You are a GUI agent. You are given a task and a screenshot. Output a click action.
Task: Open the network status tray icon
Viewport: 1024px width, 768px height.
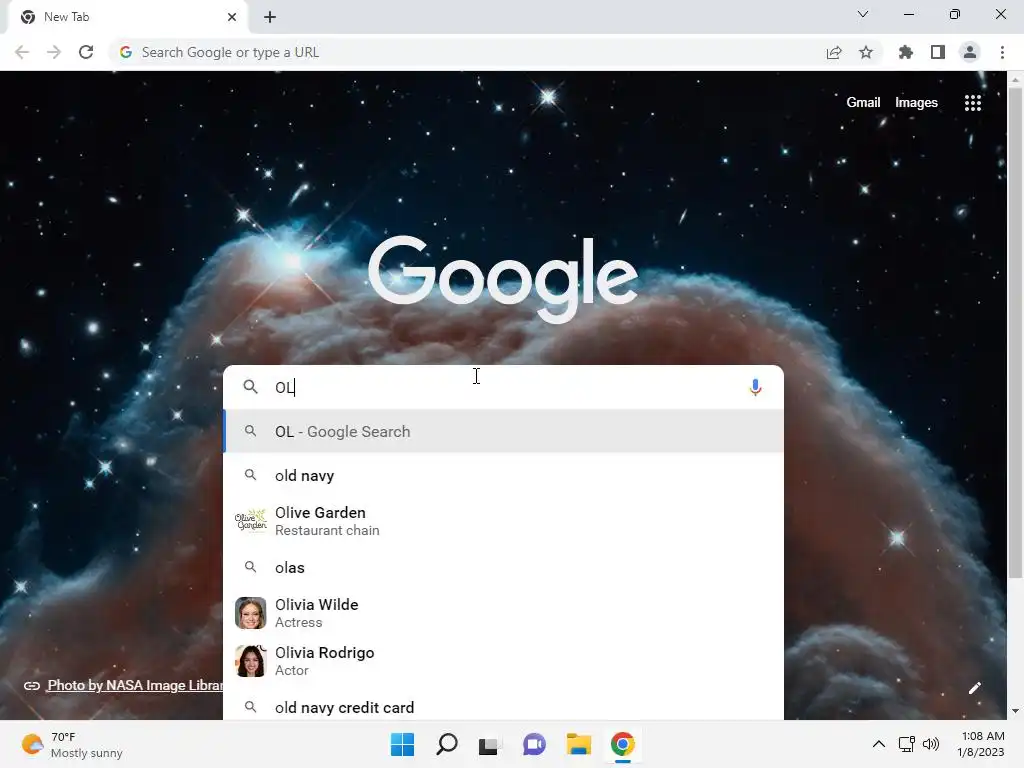(x=906, y=744)
